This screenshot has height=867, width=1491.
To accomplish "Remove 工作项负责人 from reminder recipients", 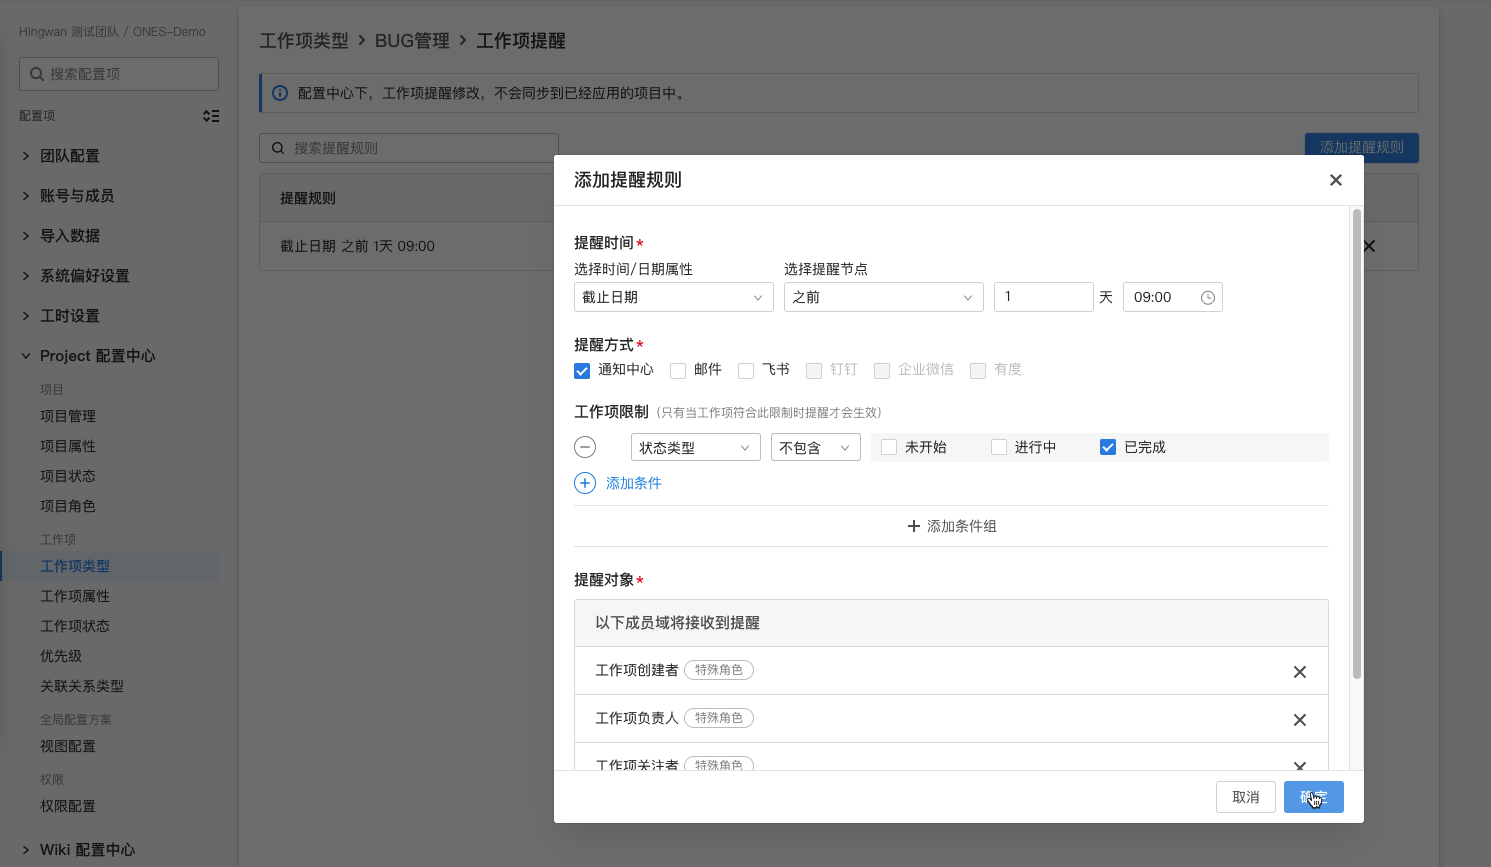I will [1300, 719].
